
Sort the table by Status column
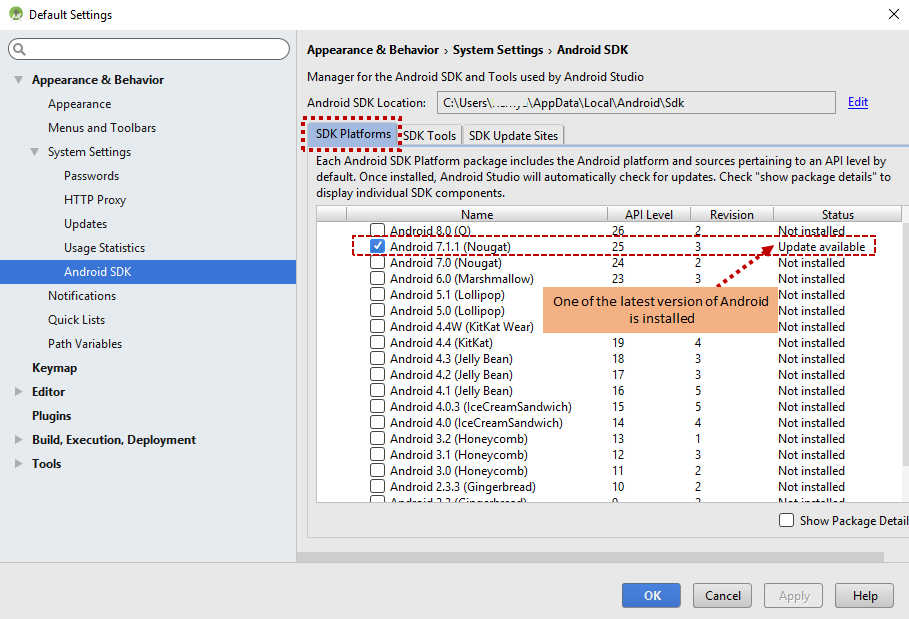click(x=838, y=214)
